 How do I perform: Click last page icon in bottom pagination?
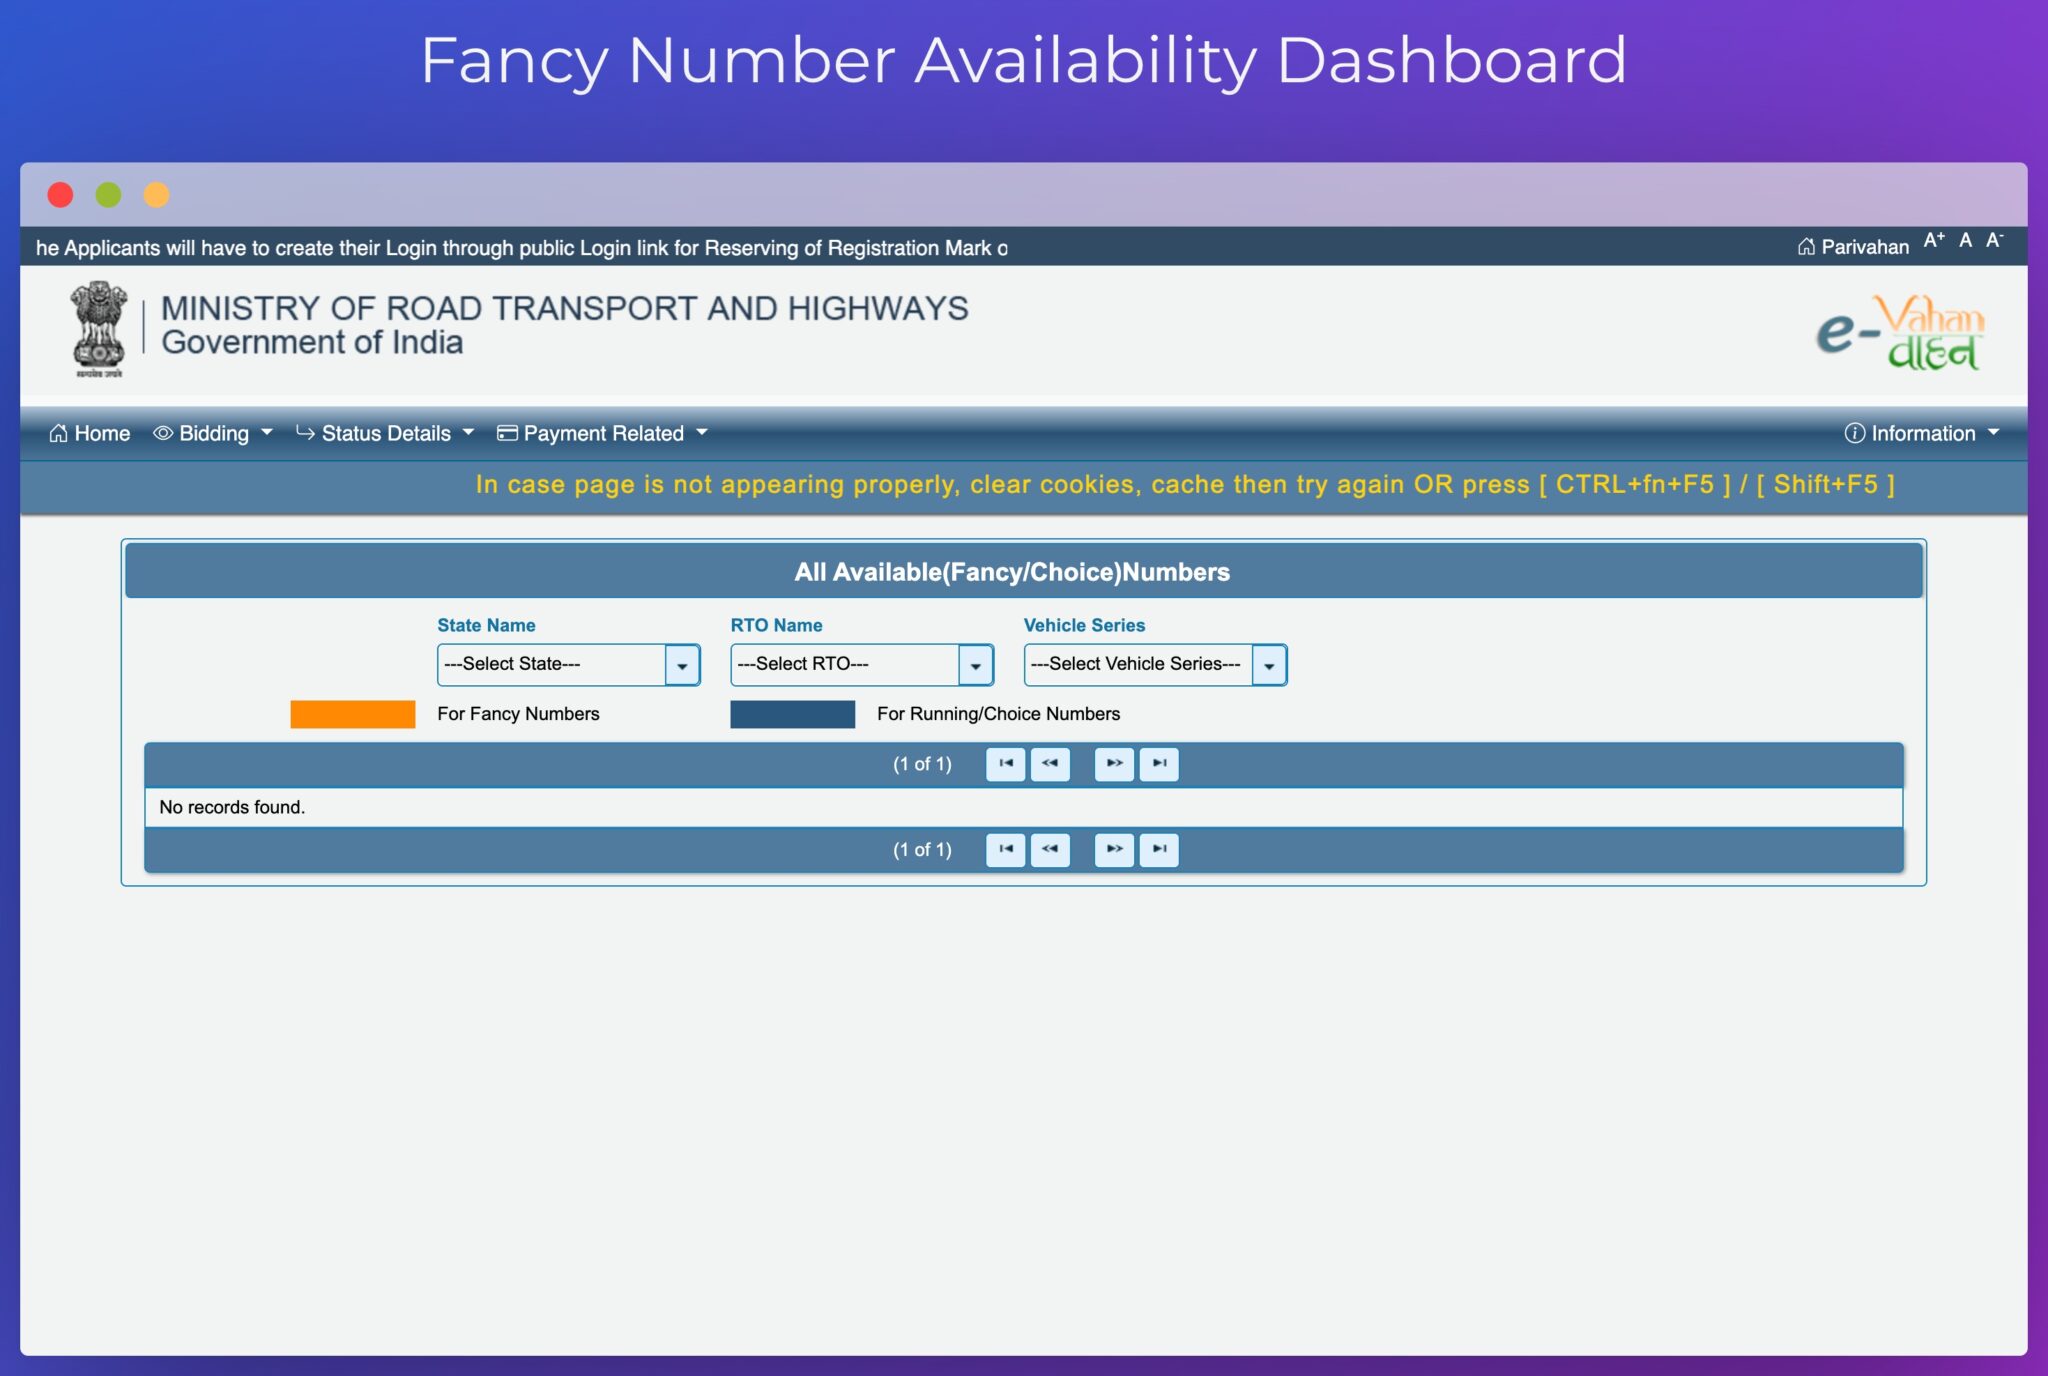pyautogui.click(x=1159, y=849)
